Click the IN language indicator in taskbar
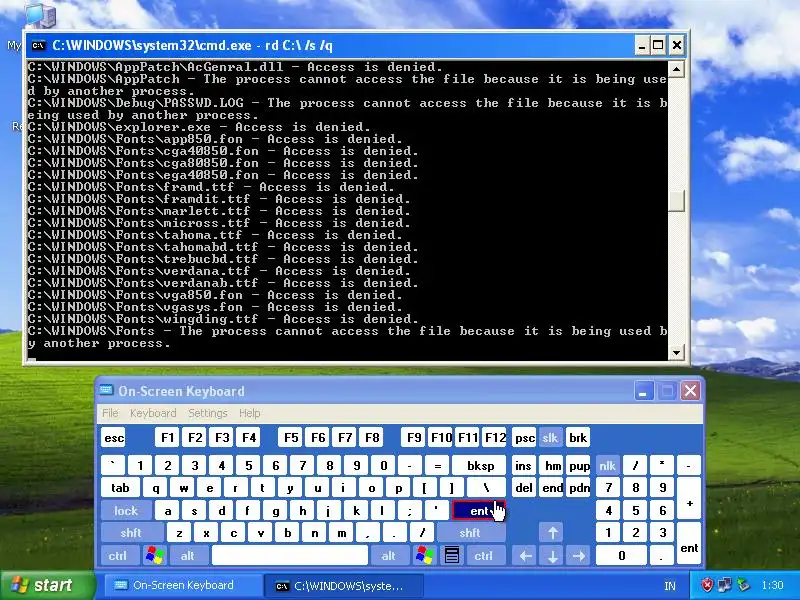The width and height of the screenshot is (800, 600). 669,586
